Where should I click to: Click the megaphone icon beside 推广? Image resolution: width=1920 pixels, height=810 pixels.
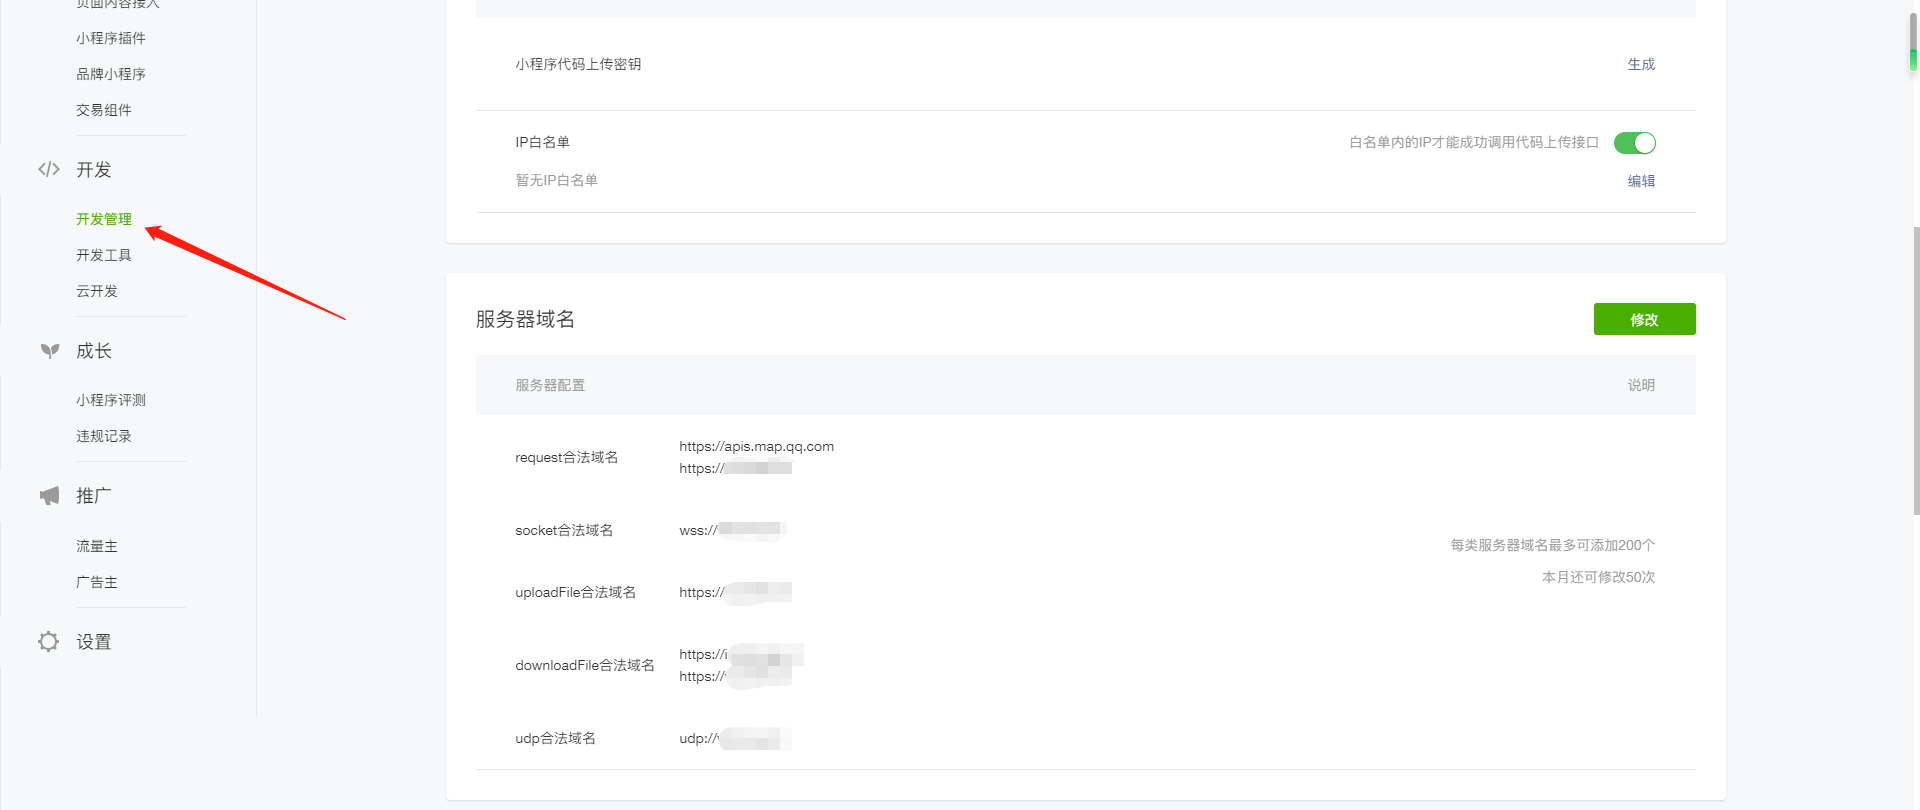coord(49,496)
